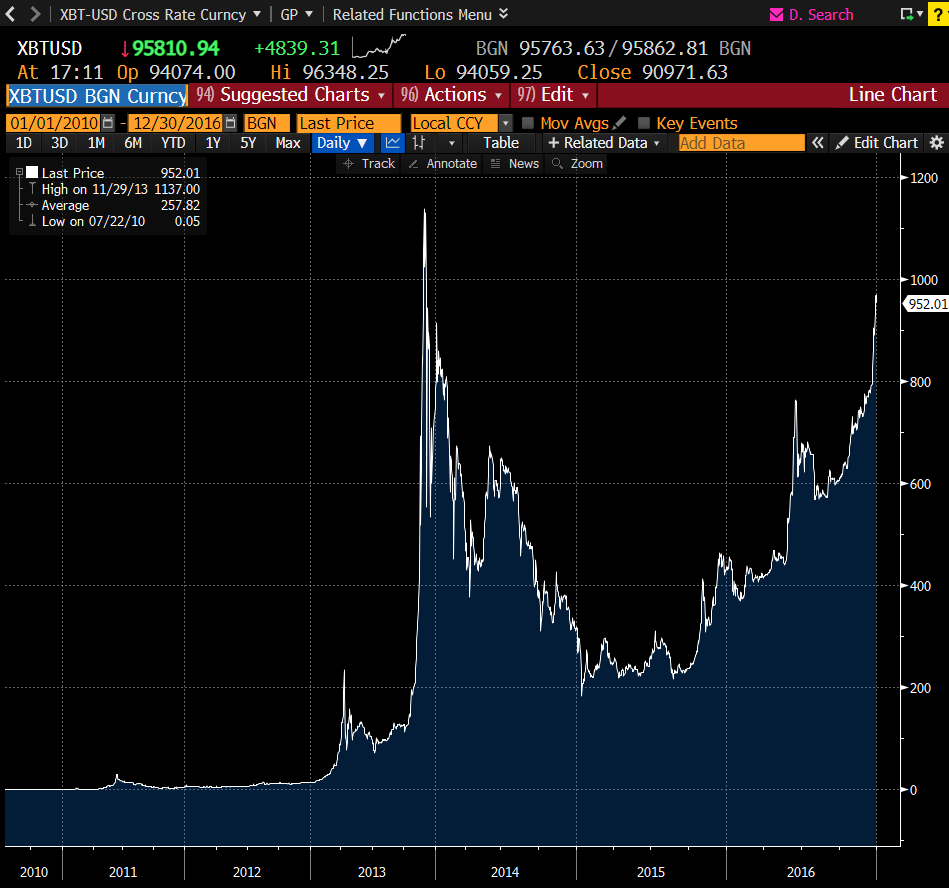Collapse the toolbar with the double chevron

(x=818, y=142)
